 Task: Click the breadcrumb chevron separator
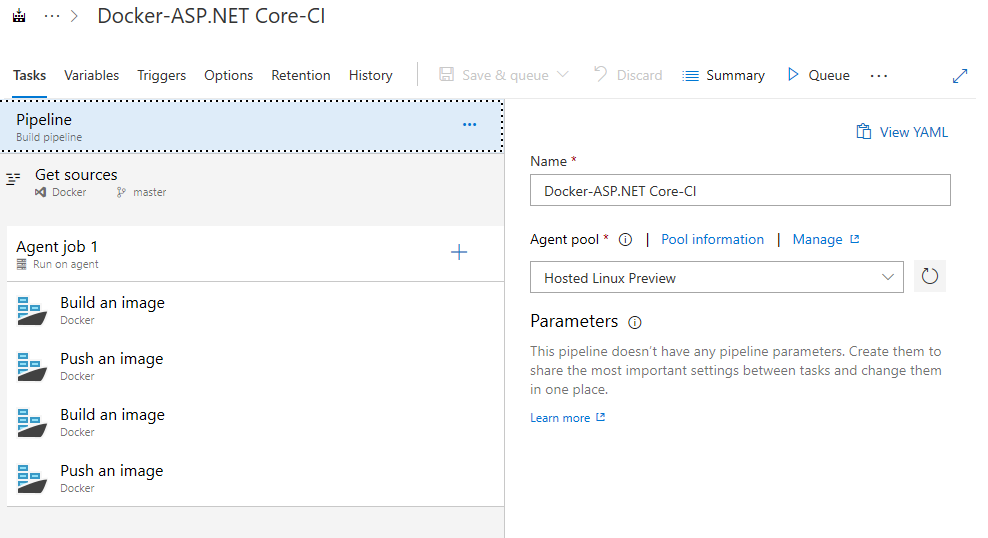click(x=74, y=16)
